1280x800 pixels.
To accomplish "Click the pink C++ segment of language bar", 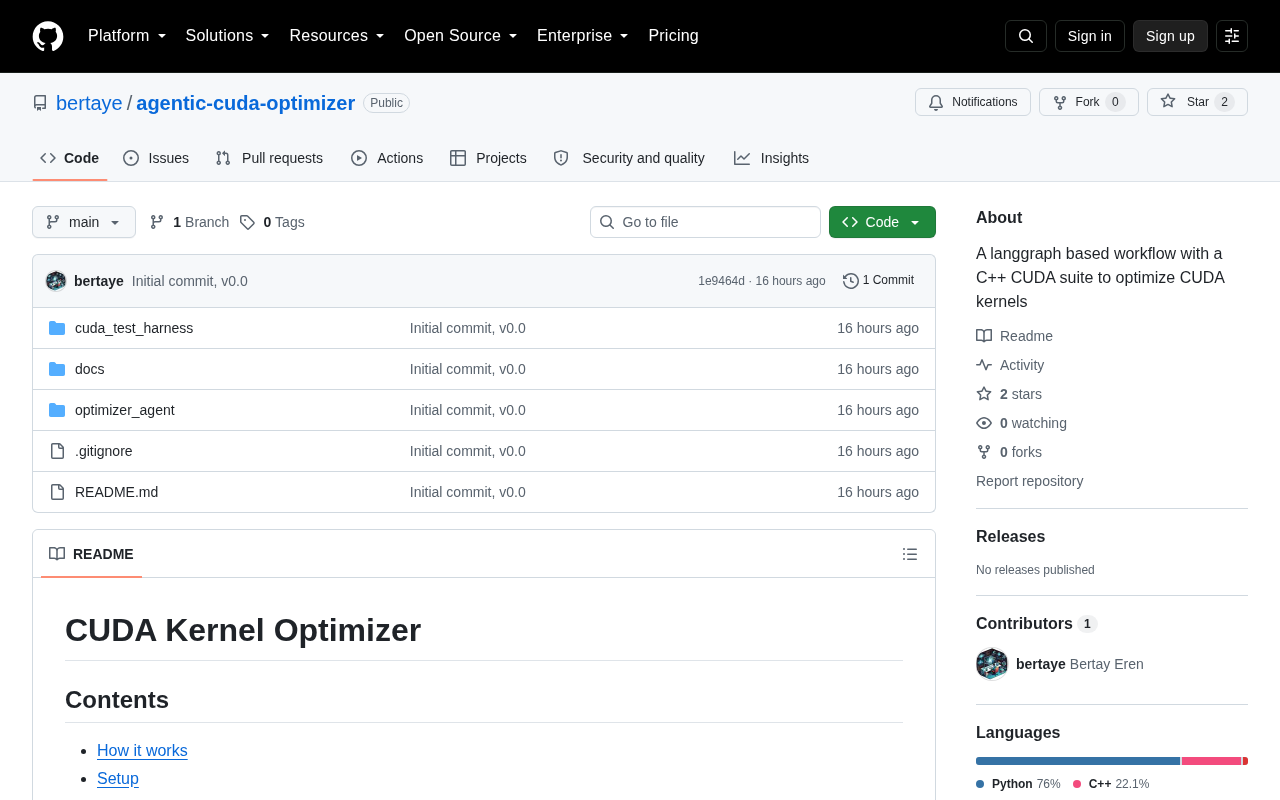I will pos(1212,761).
